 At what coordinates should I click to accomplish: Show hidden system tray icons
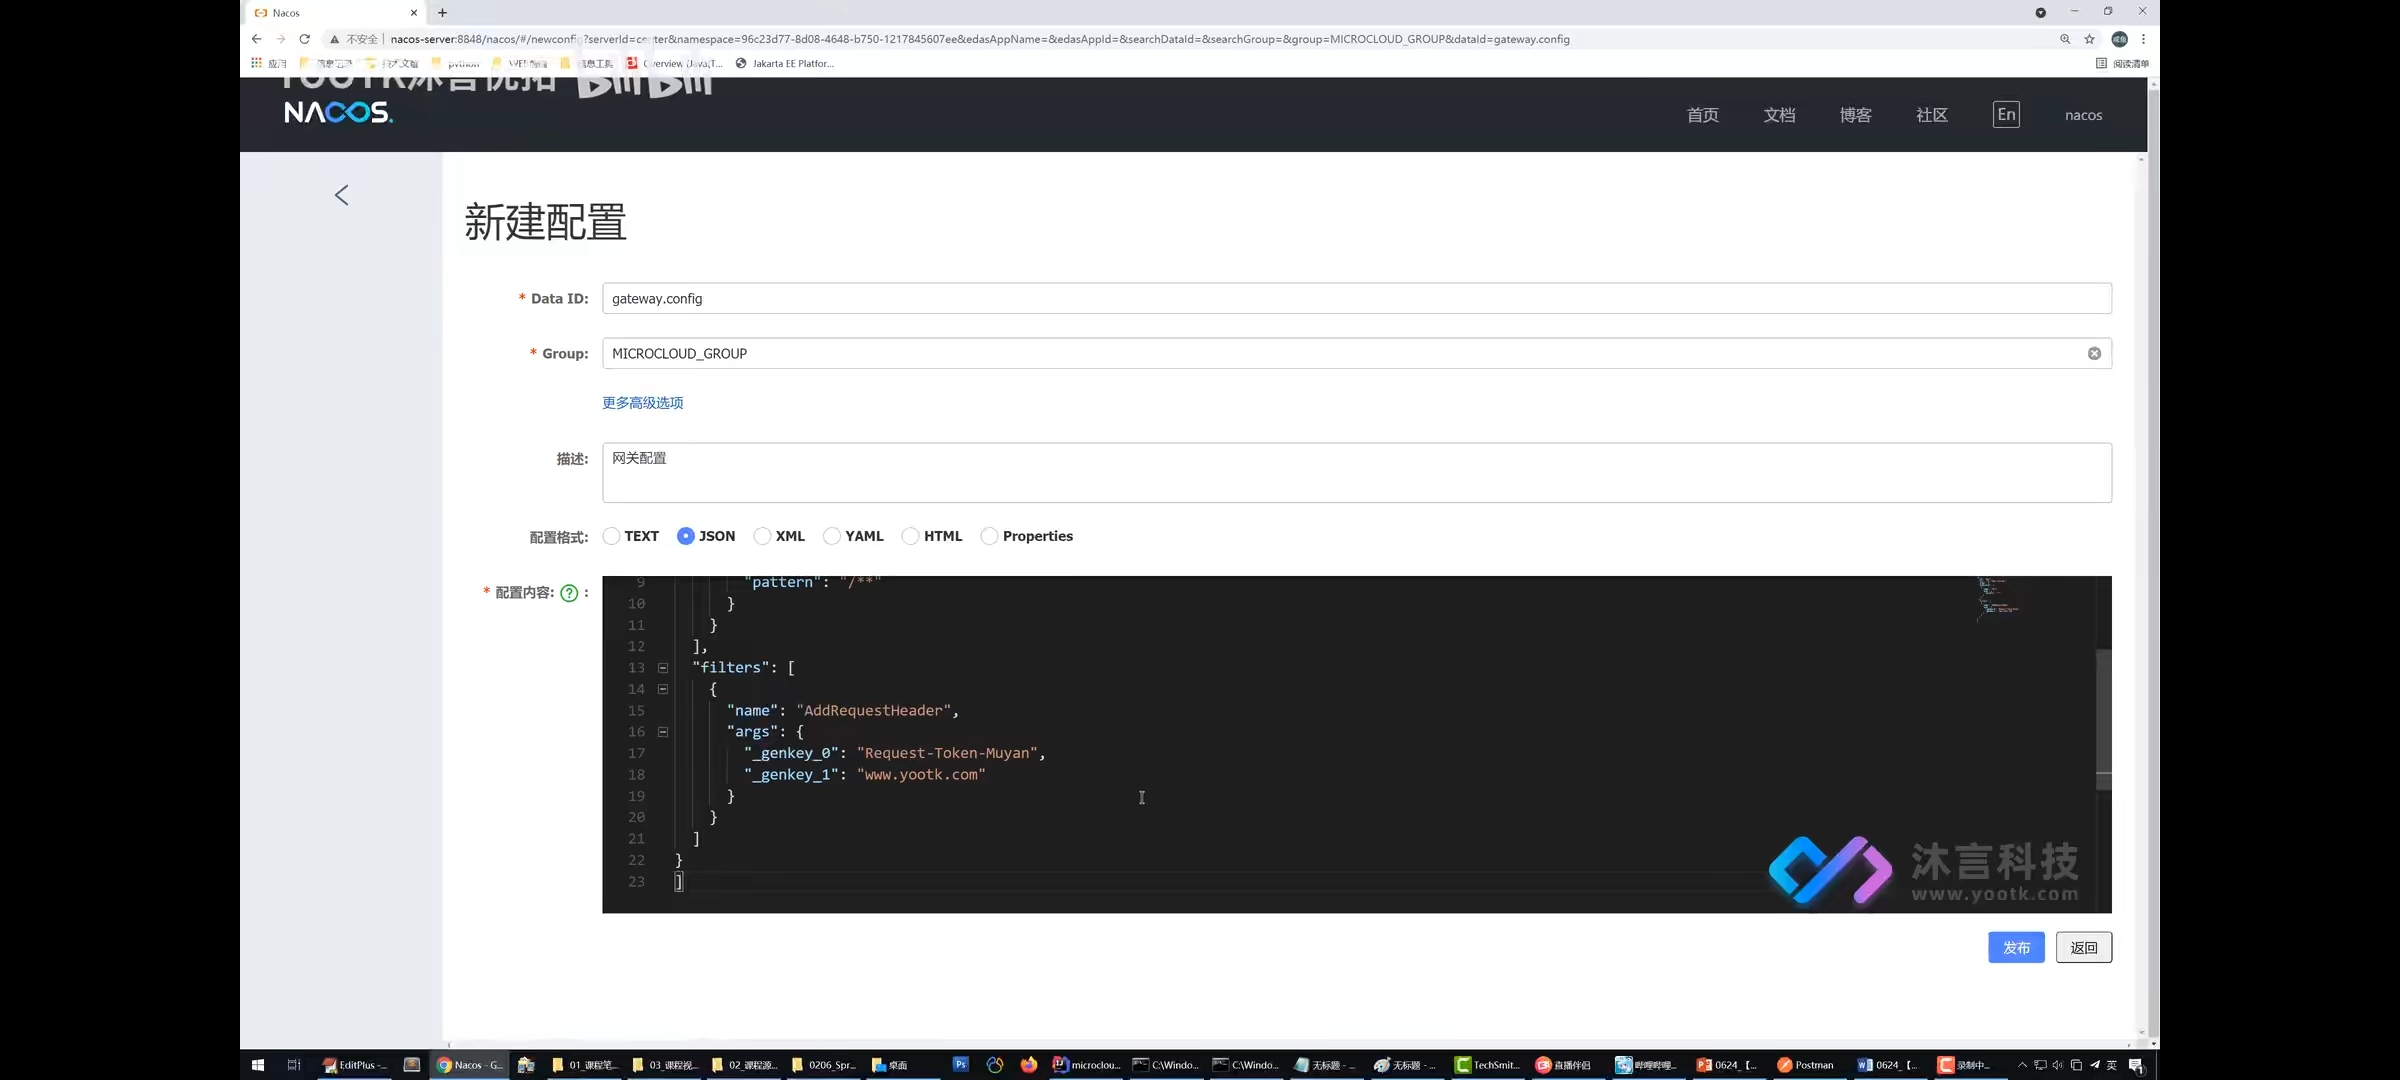pos(2022,1065)
